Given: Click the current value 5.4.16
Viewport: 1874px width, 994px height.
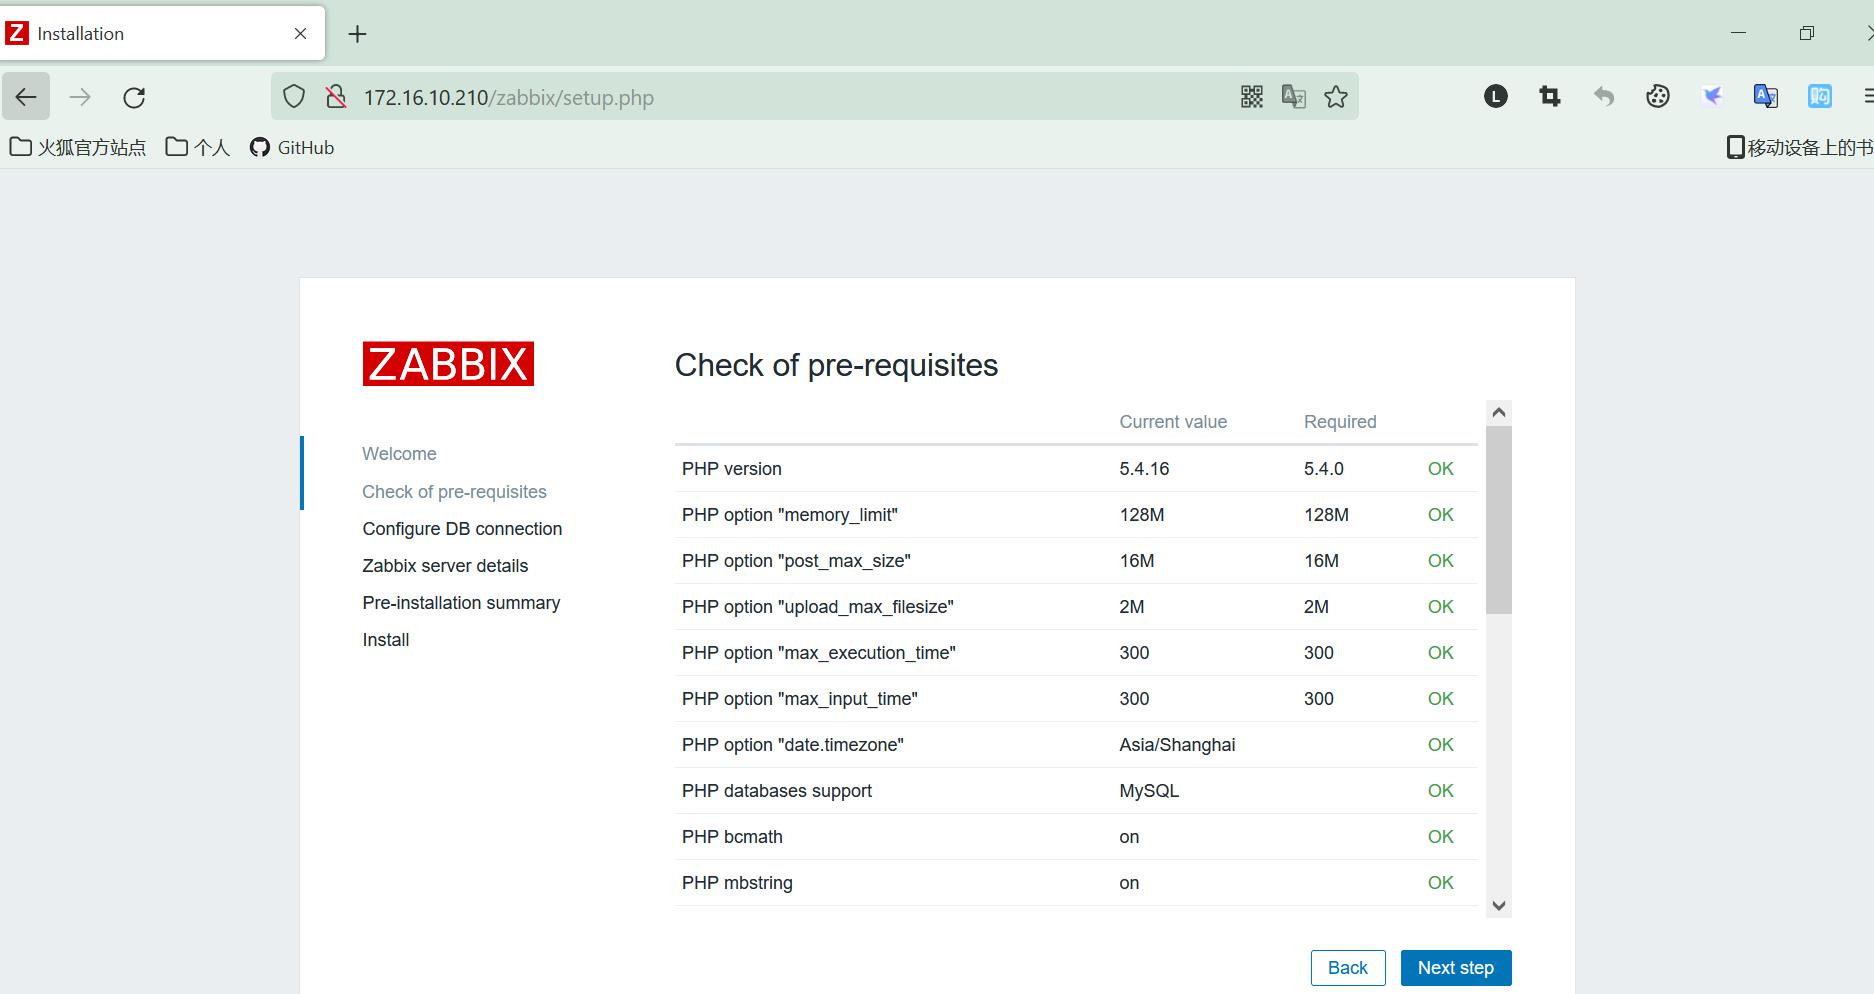Looking at the screenshot, I should pyautogui.click(x=1144, y=469).
